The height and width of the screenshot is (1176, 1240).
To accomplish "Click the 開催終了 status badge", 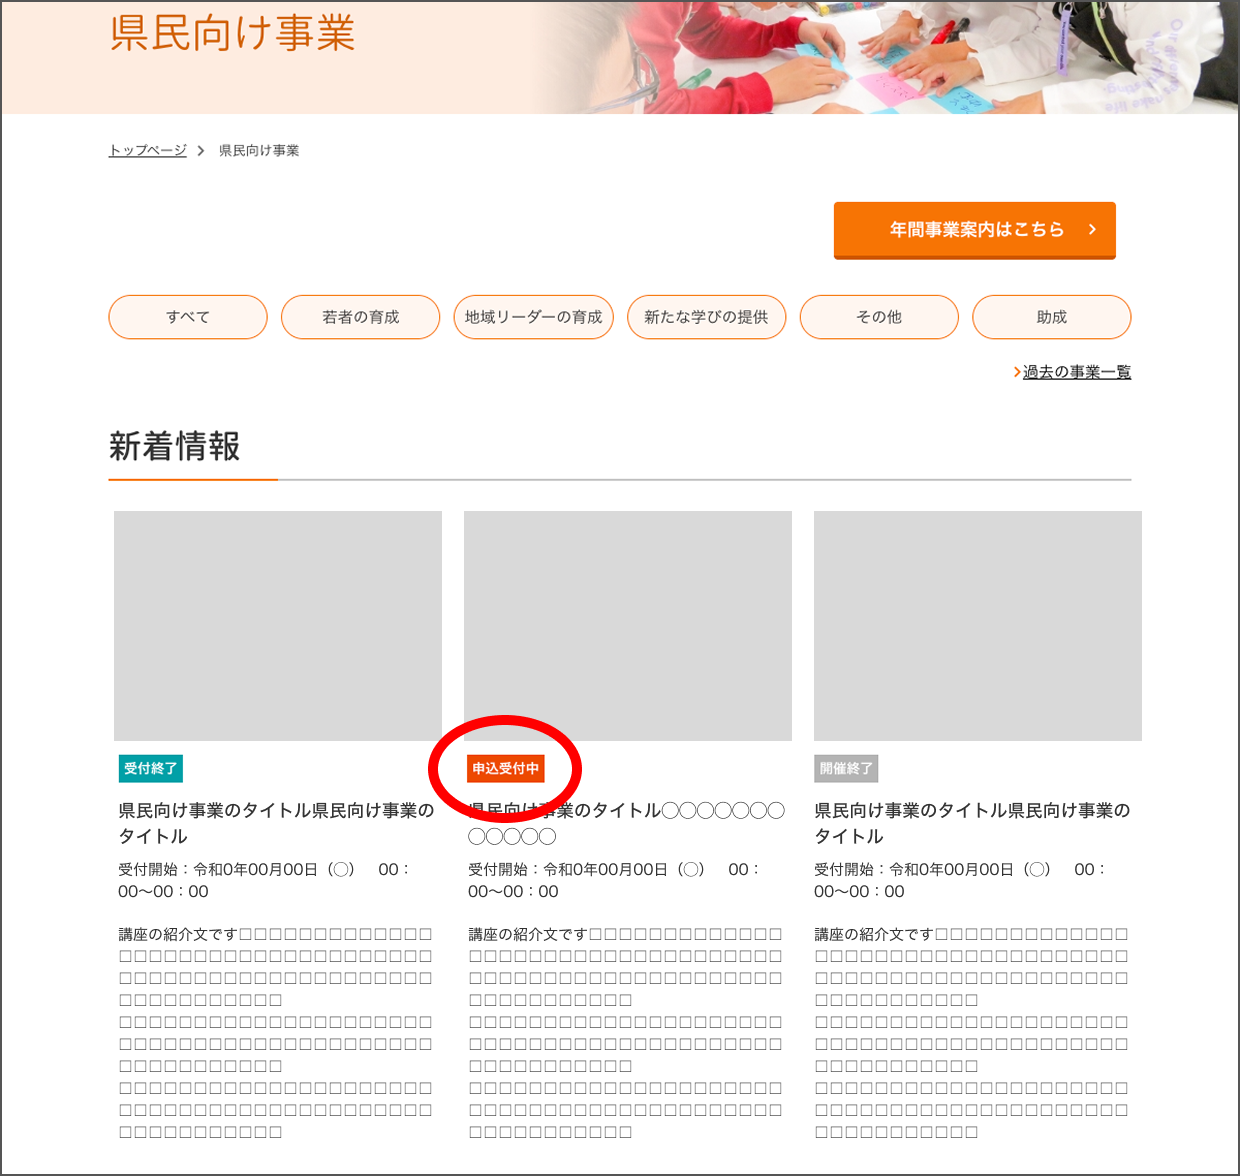I will pos(845,768).
